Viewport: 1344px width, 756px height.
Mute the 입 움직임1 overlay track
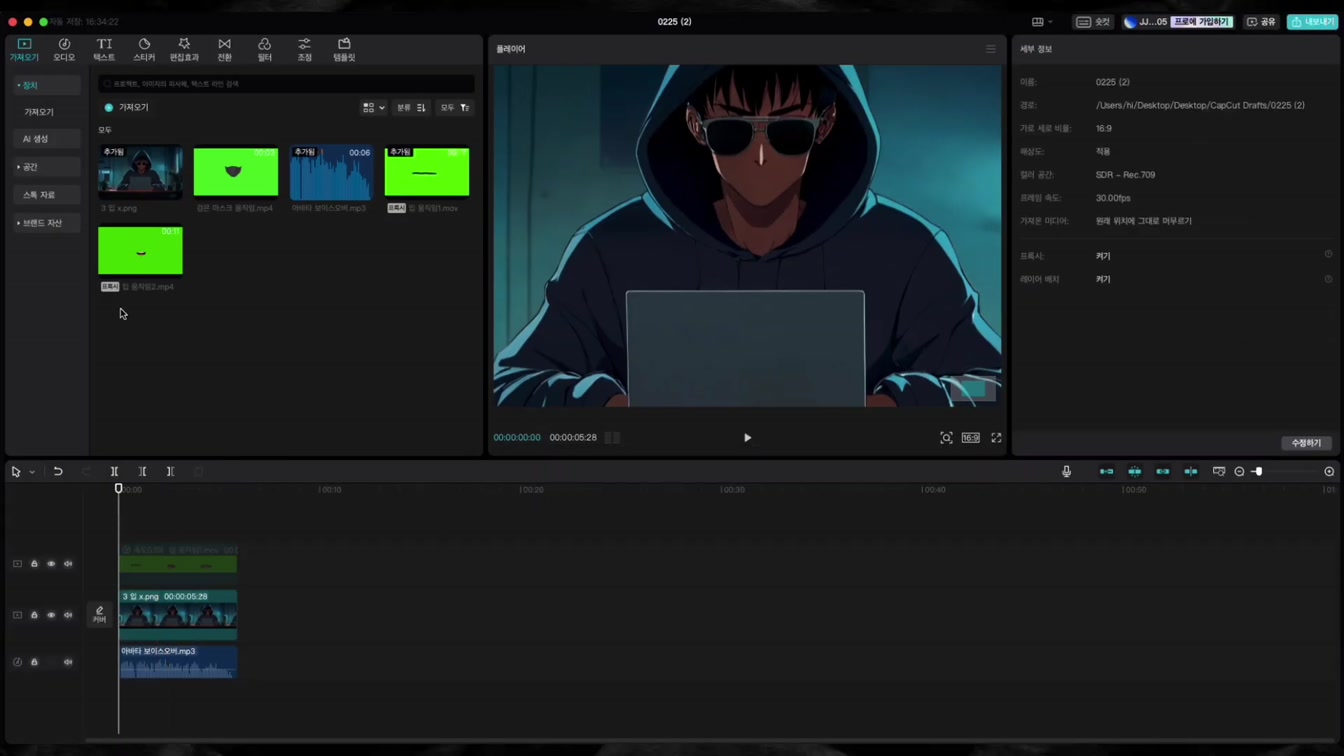tap(68, 564)
